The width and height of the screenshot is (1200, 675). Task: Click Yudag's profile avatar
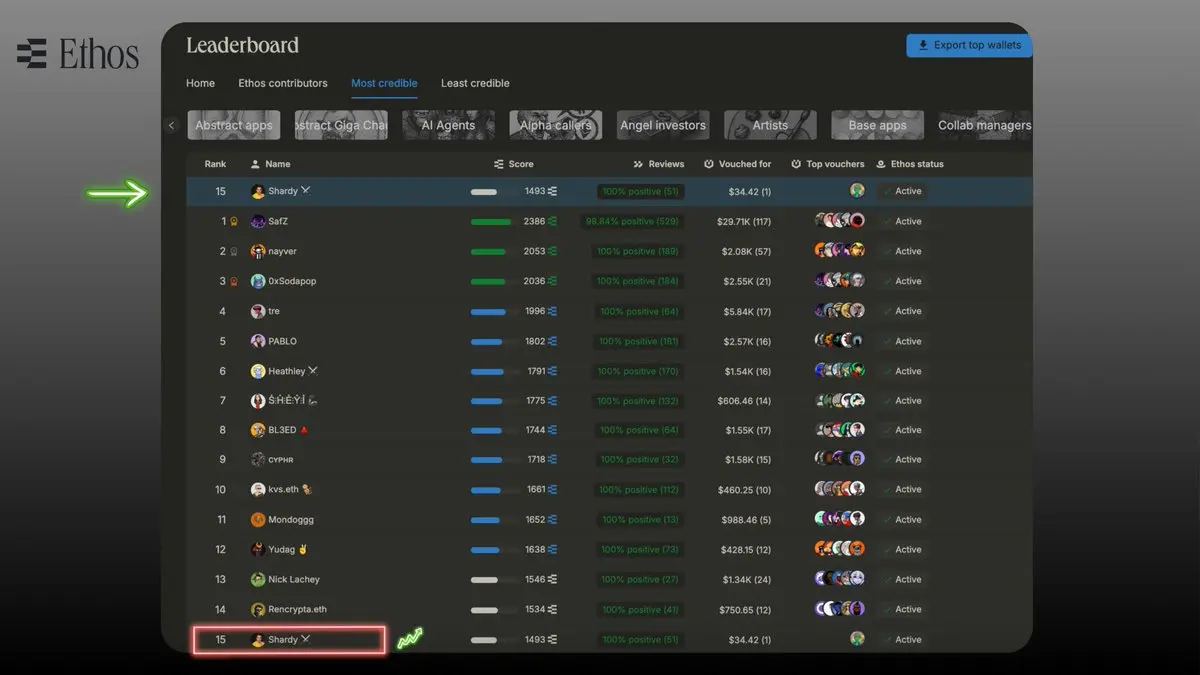[258, 549]
